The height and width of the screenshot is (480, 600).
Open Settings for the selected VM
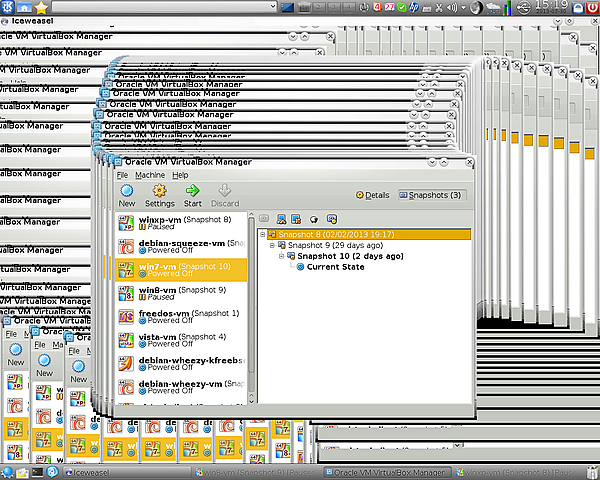coord(159,193)
